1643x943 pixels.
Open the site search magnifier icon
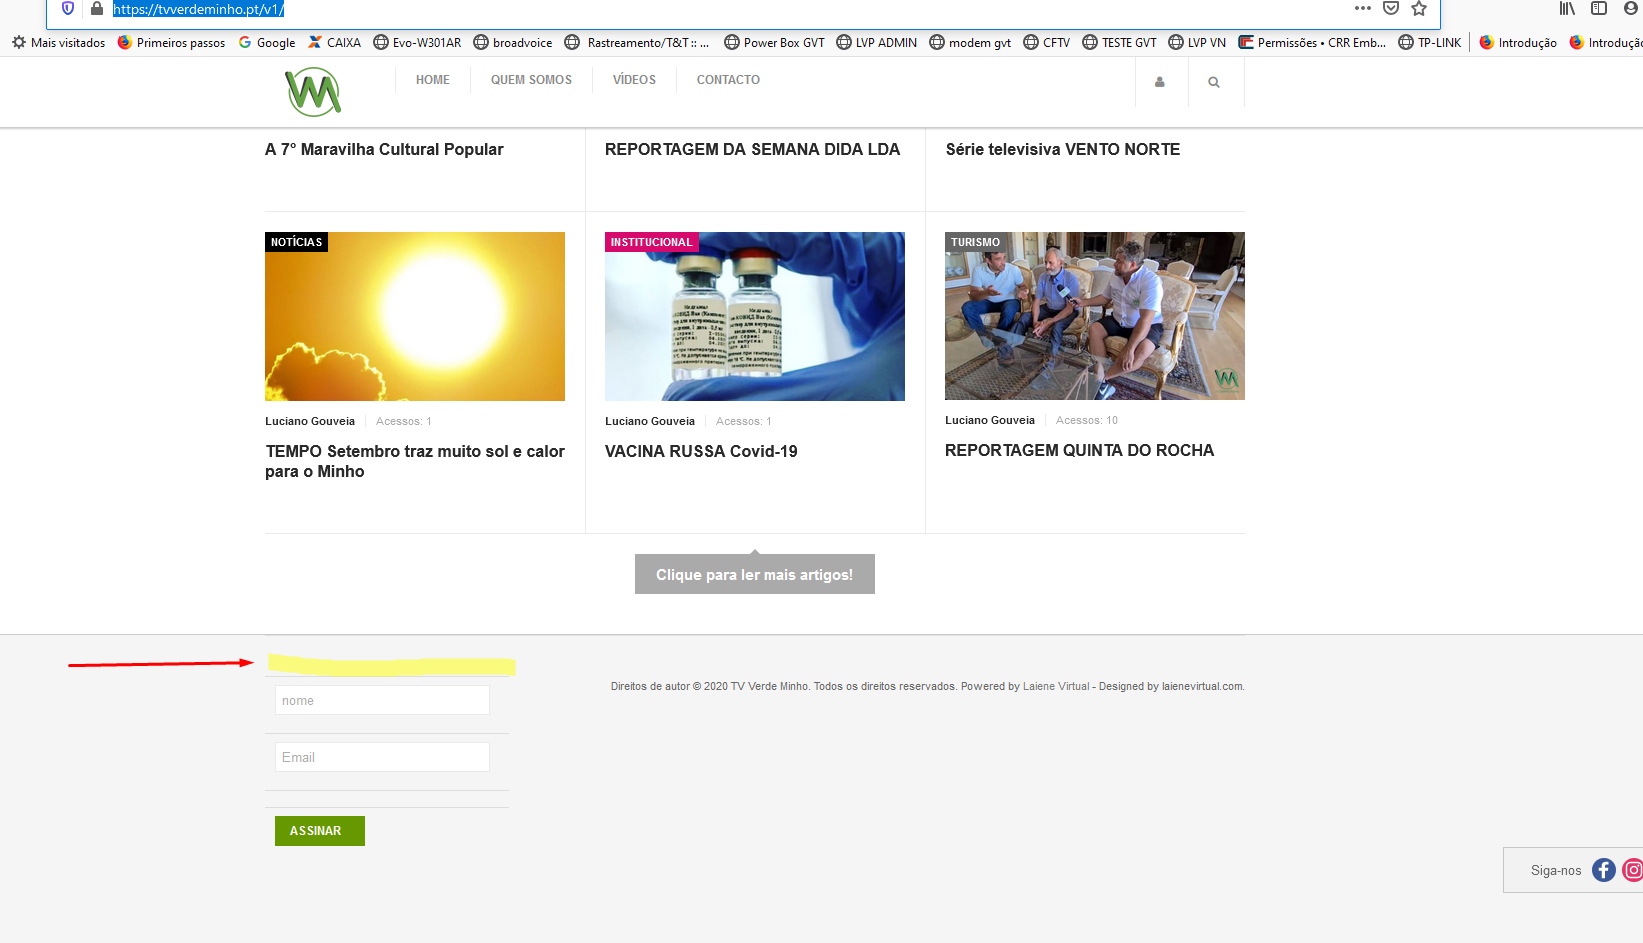1214,82
